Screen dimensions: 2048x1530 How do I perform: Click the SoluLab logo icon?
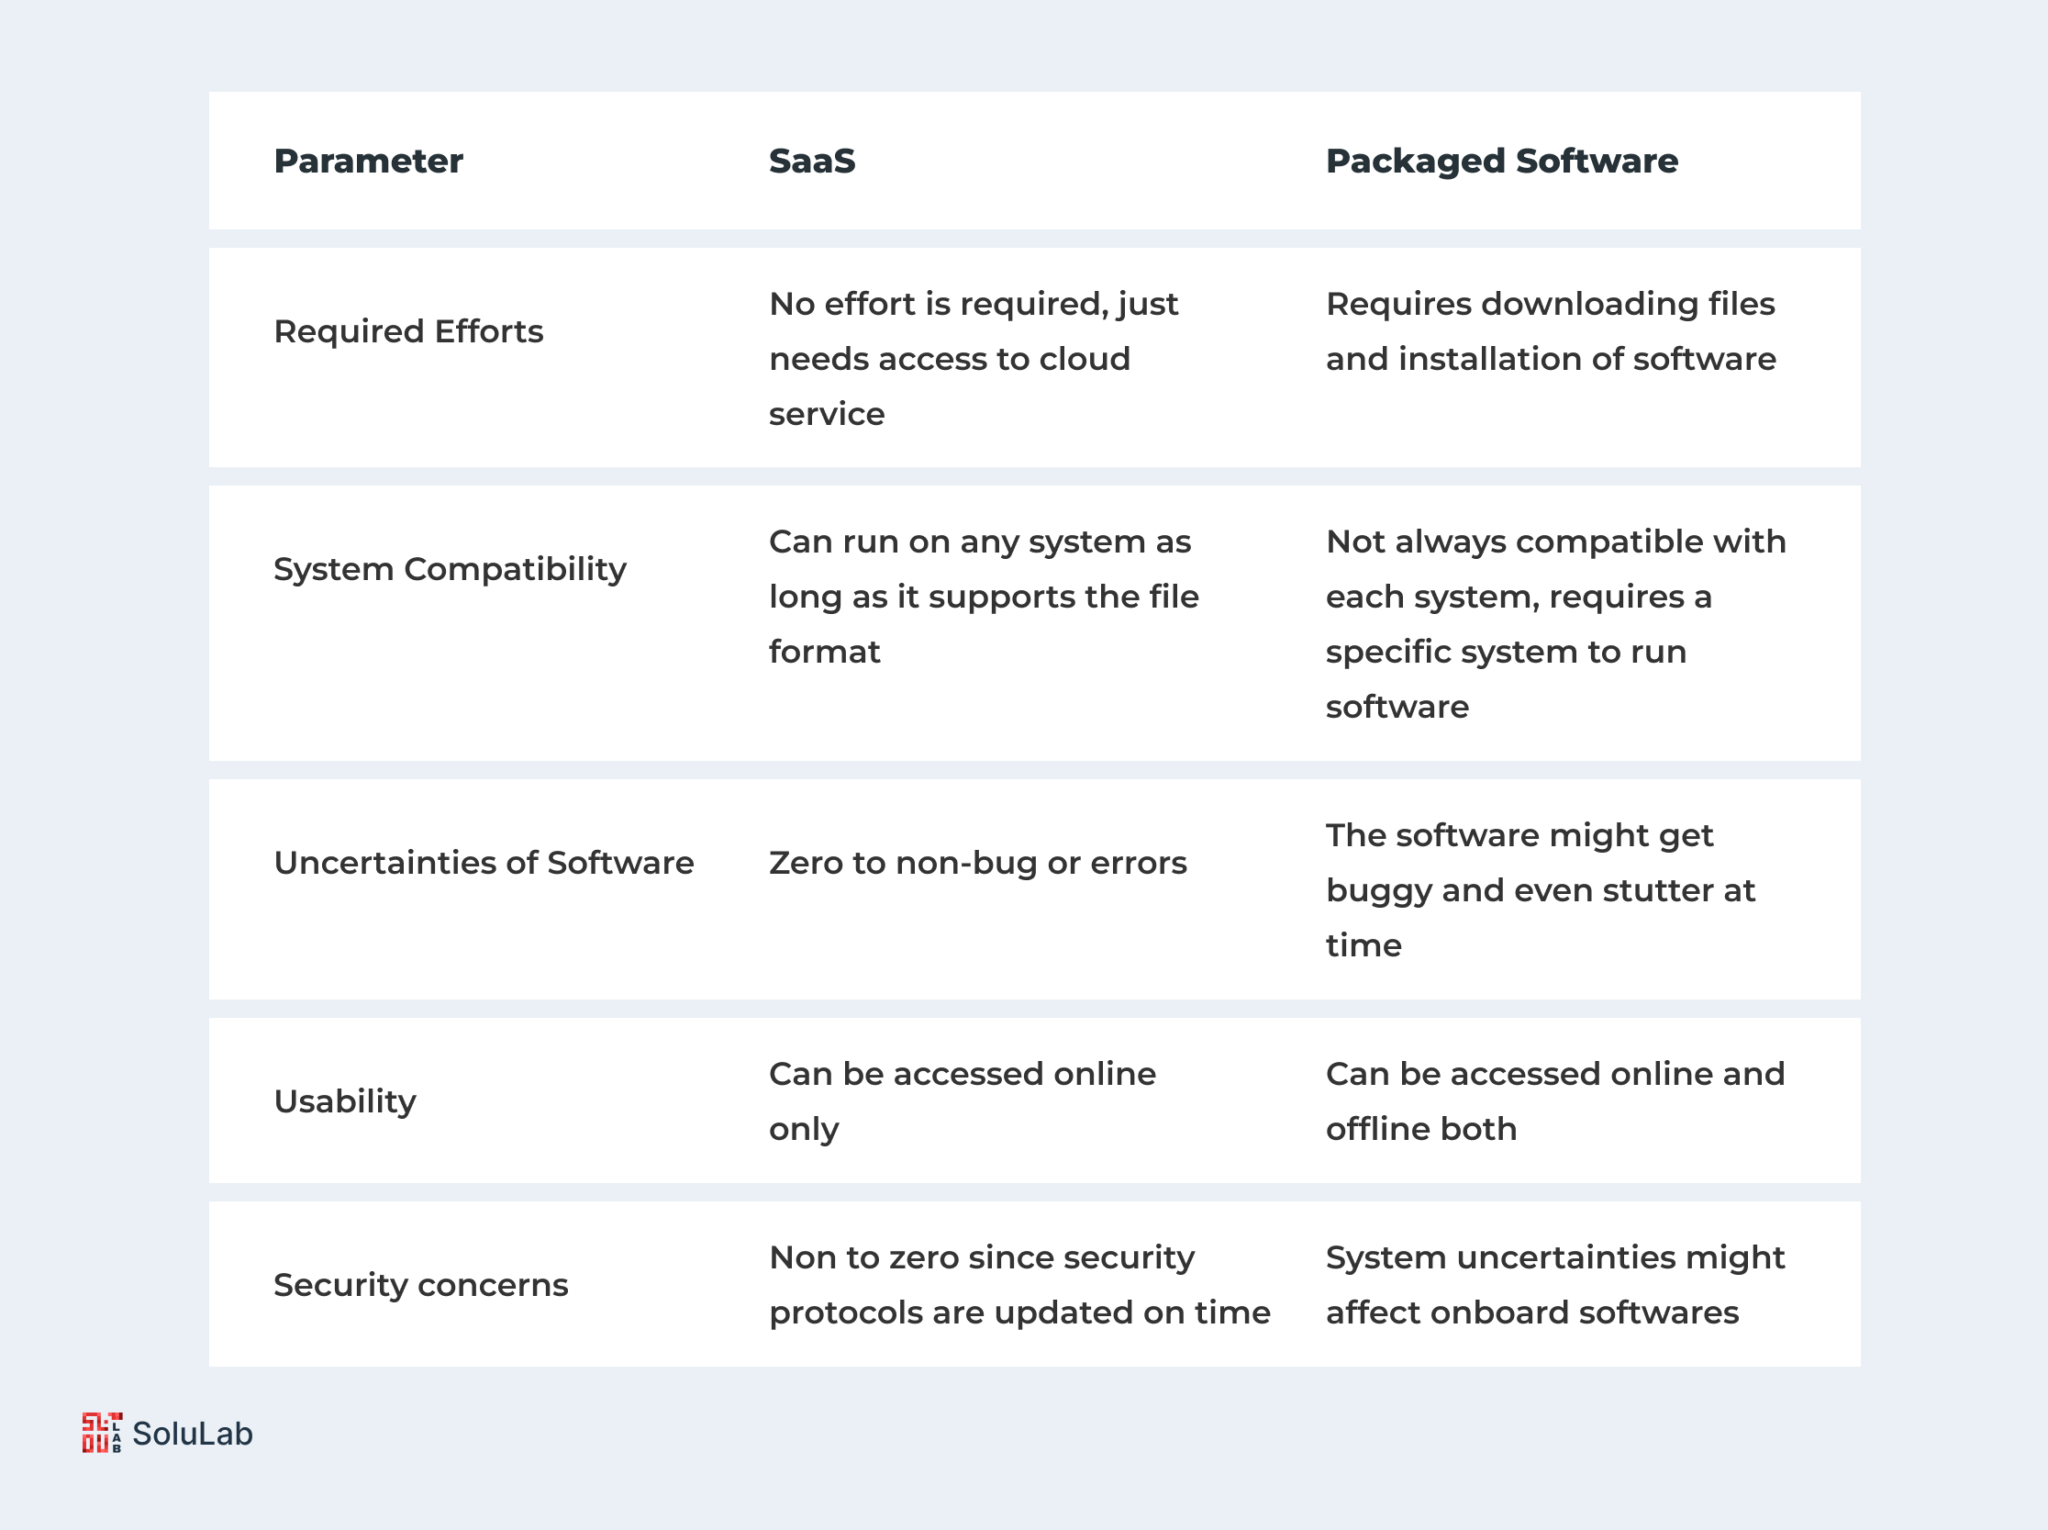[x=102, y=1432]
